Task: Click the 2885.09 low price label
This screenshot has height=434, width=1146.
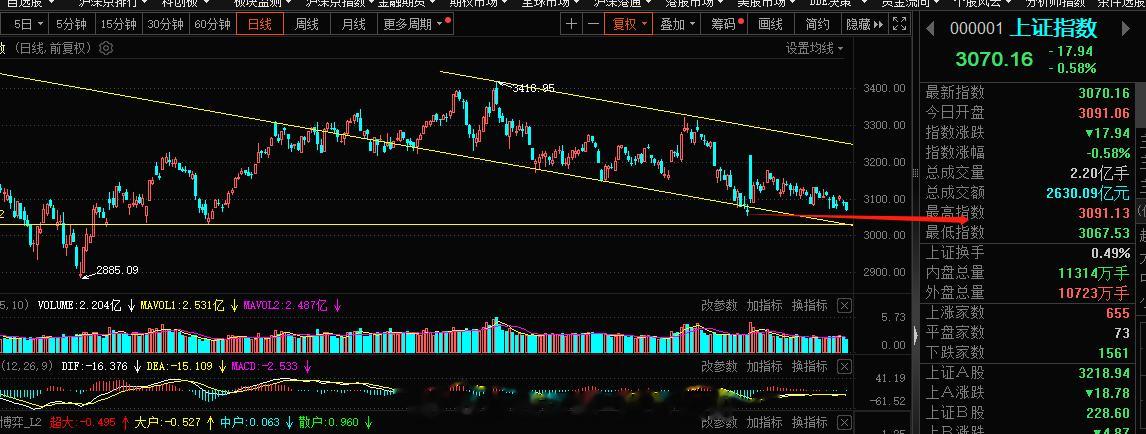Action: [x=117, y=270]
